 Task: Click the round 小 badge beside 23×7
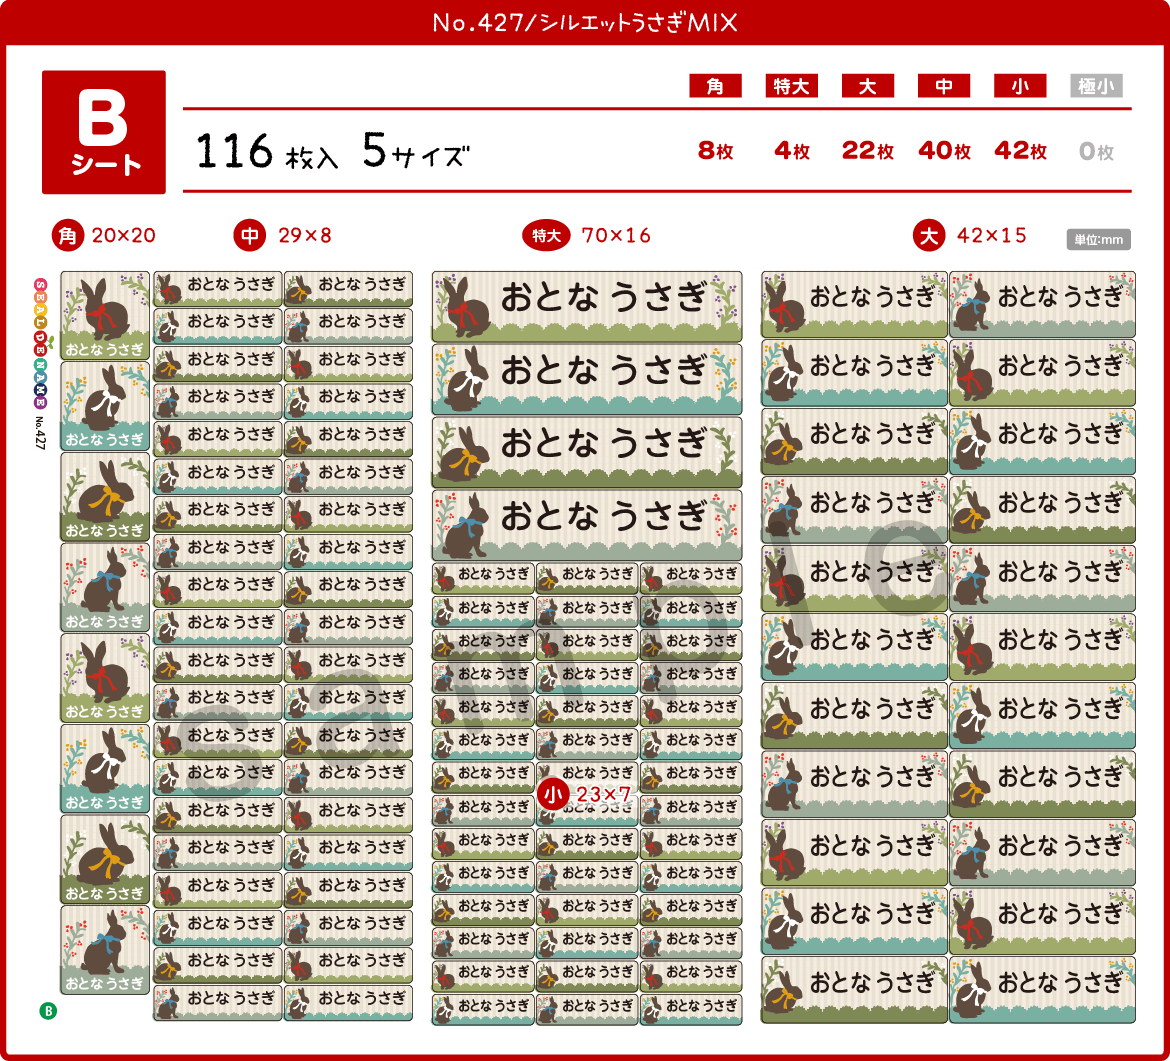click(x=553, y=794)
